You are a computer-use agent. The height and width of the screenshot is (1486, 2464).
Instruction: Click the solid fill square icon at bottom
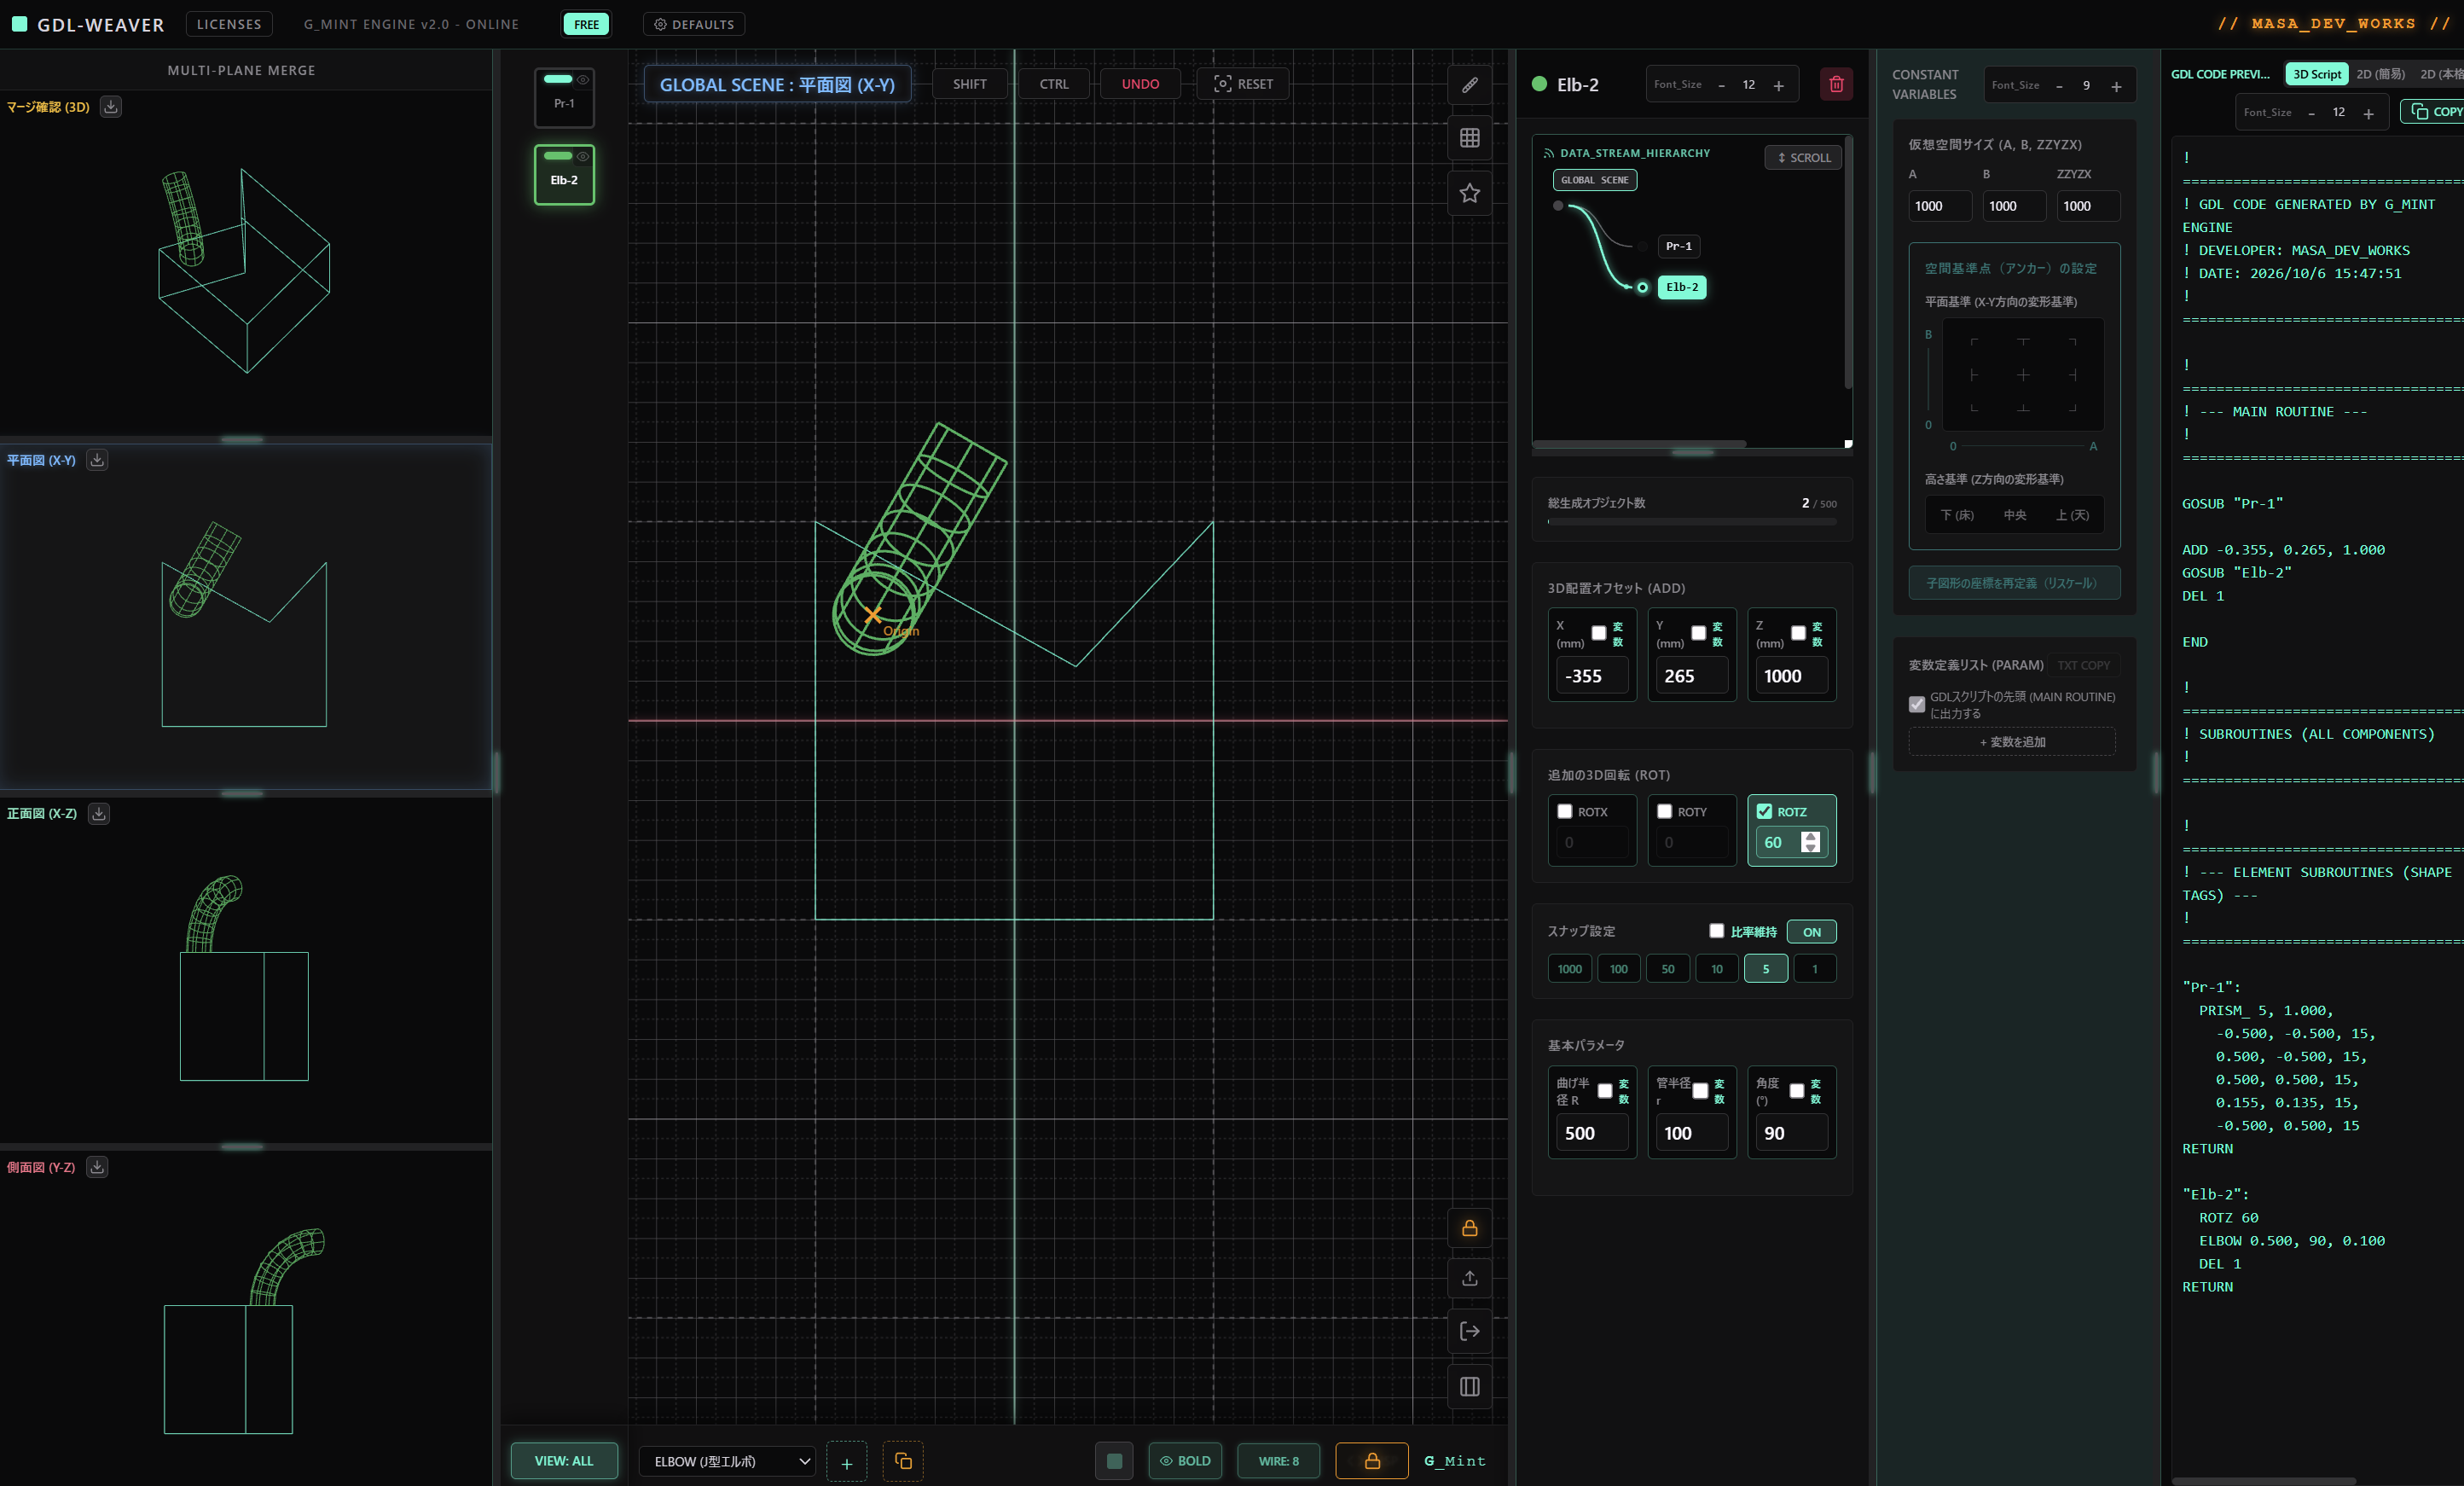(x=1114, y=1461)
